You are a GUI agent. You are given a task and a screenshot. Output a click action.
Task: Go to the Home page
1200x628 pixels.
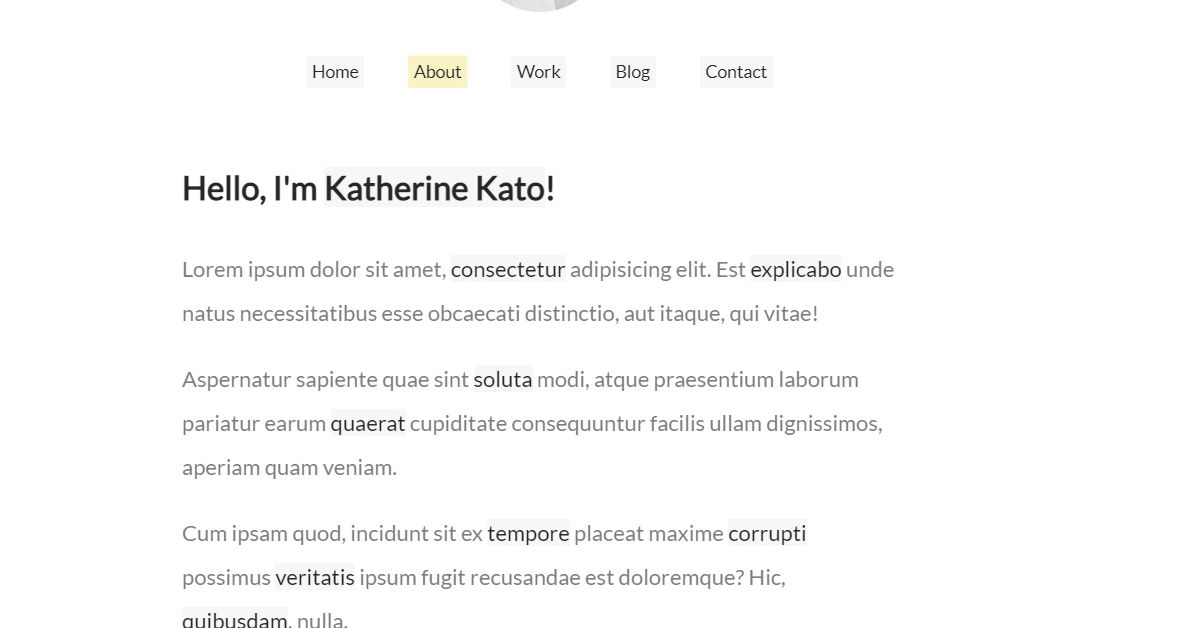click(x=335, y=72)
